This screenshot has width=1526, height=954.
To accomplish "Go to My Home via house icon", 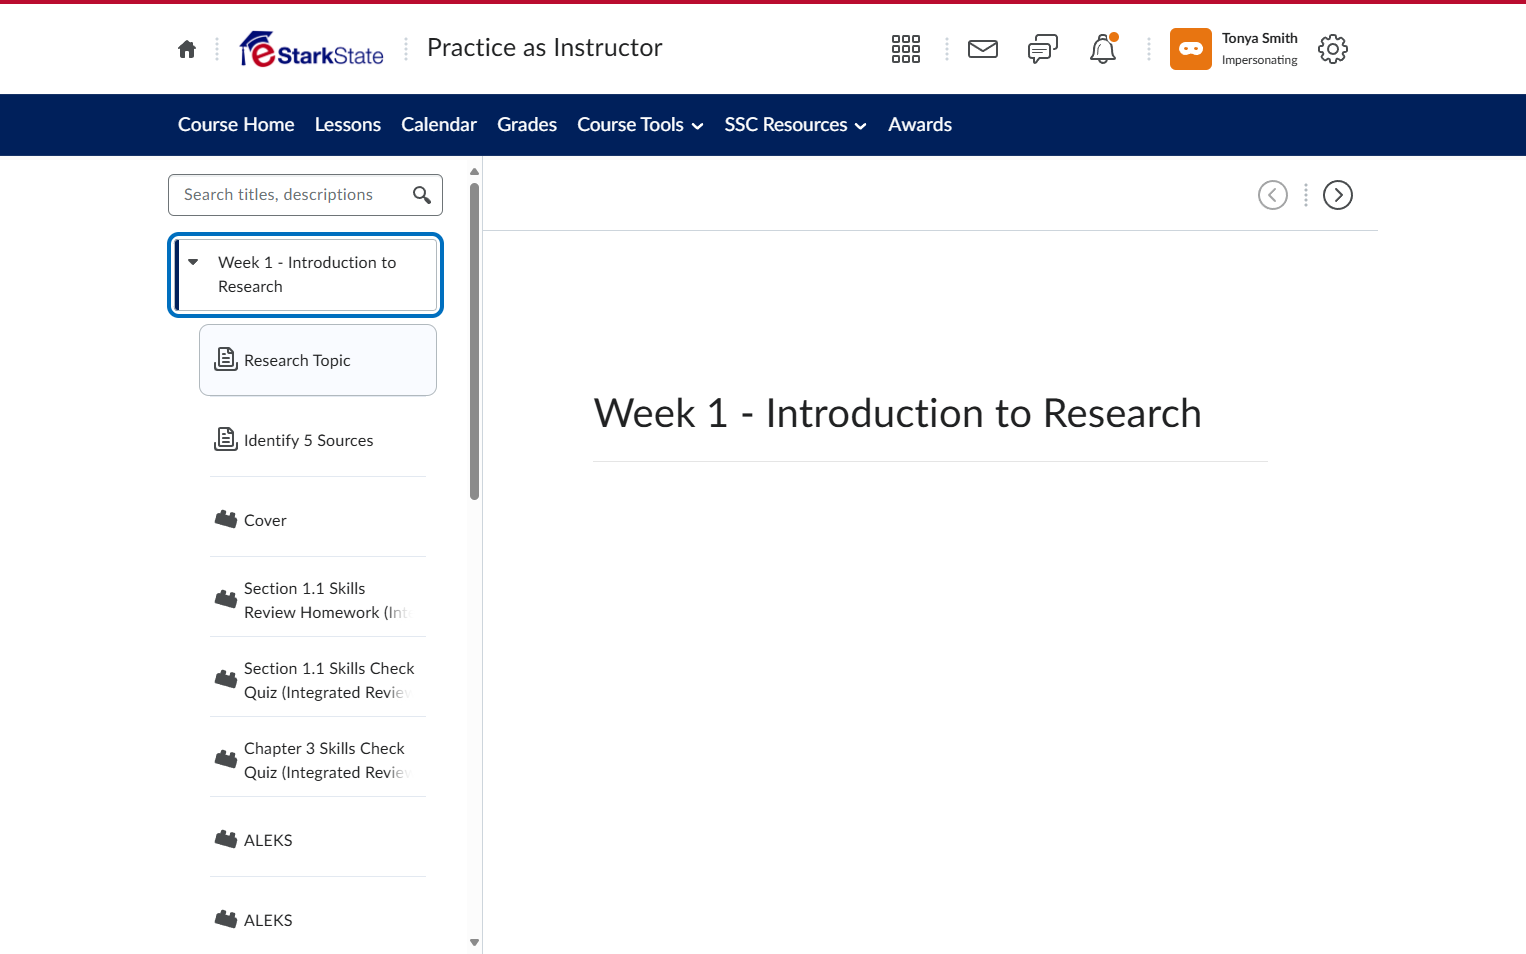I will [187, 49].
